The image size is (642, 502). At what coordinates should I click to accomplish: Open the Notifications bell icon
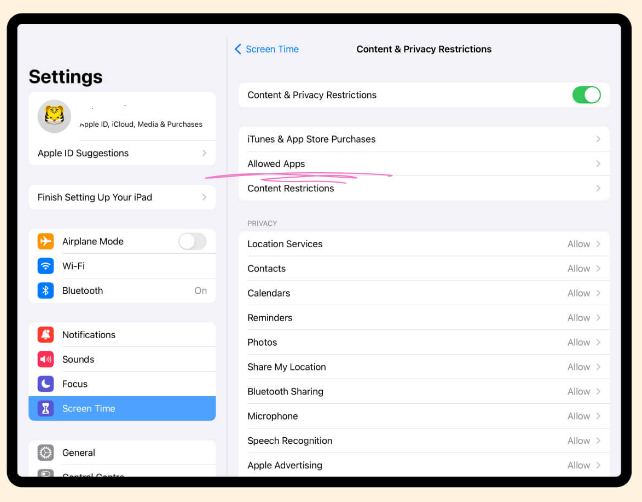[46, 335]
